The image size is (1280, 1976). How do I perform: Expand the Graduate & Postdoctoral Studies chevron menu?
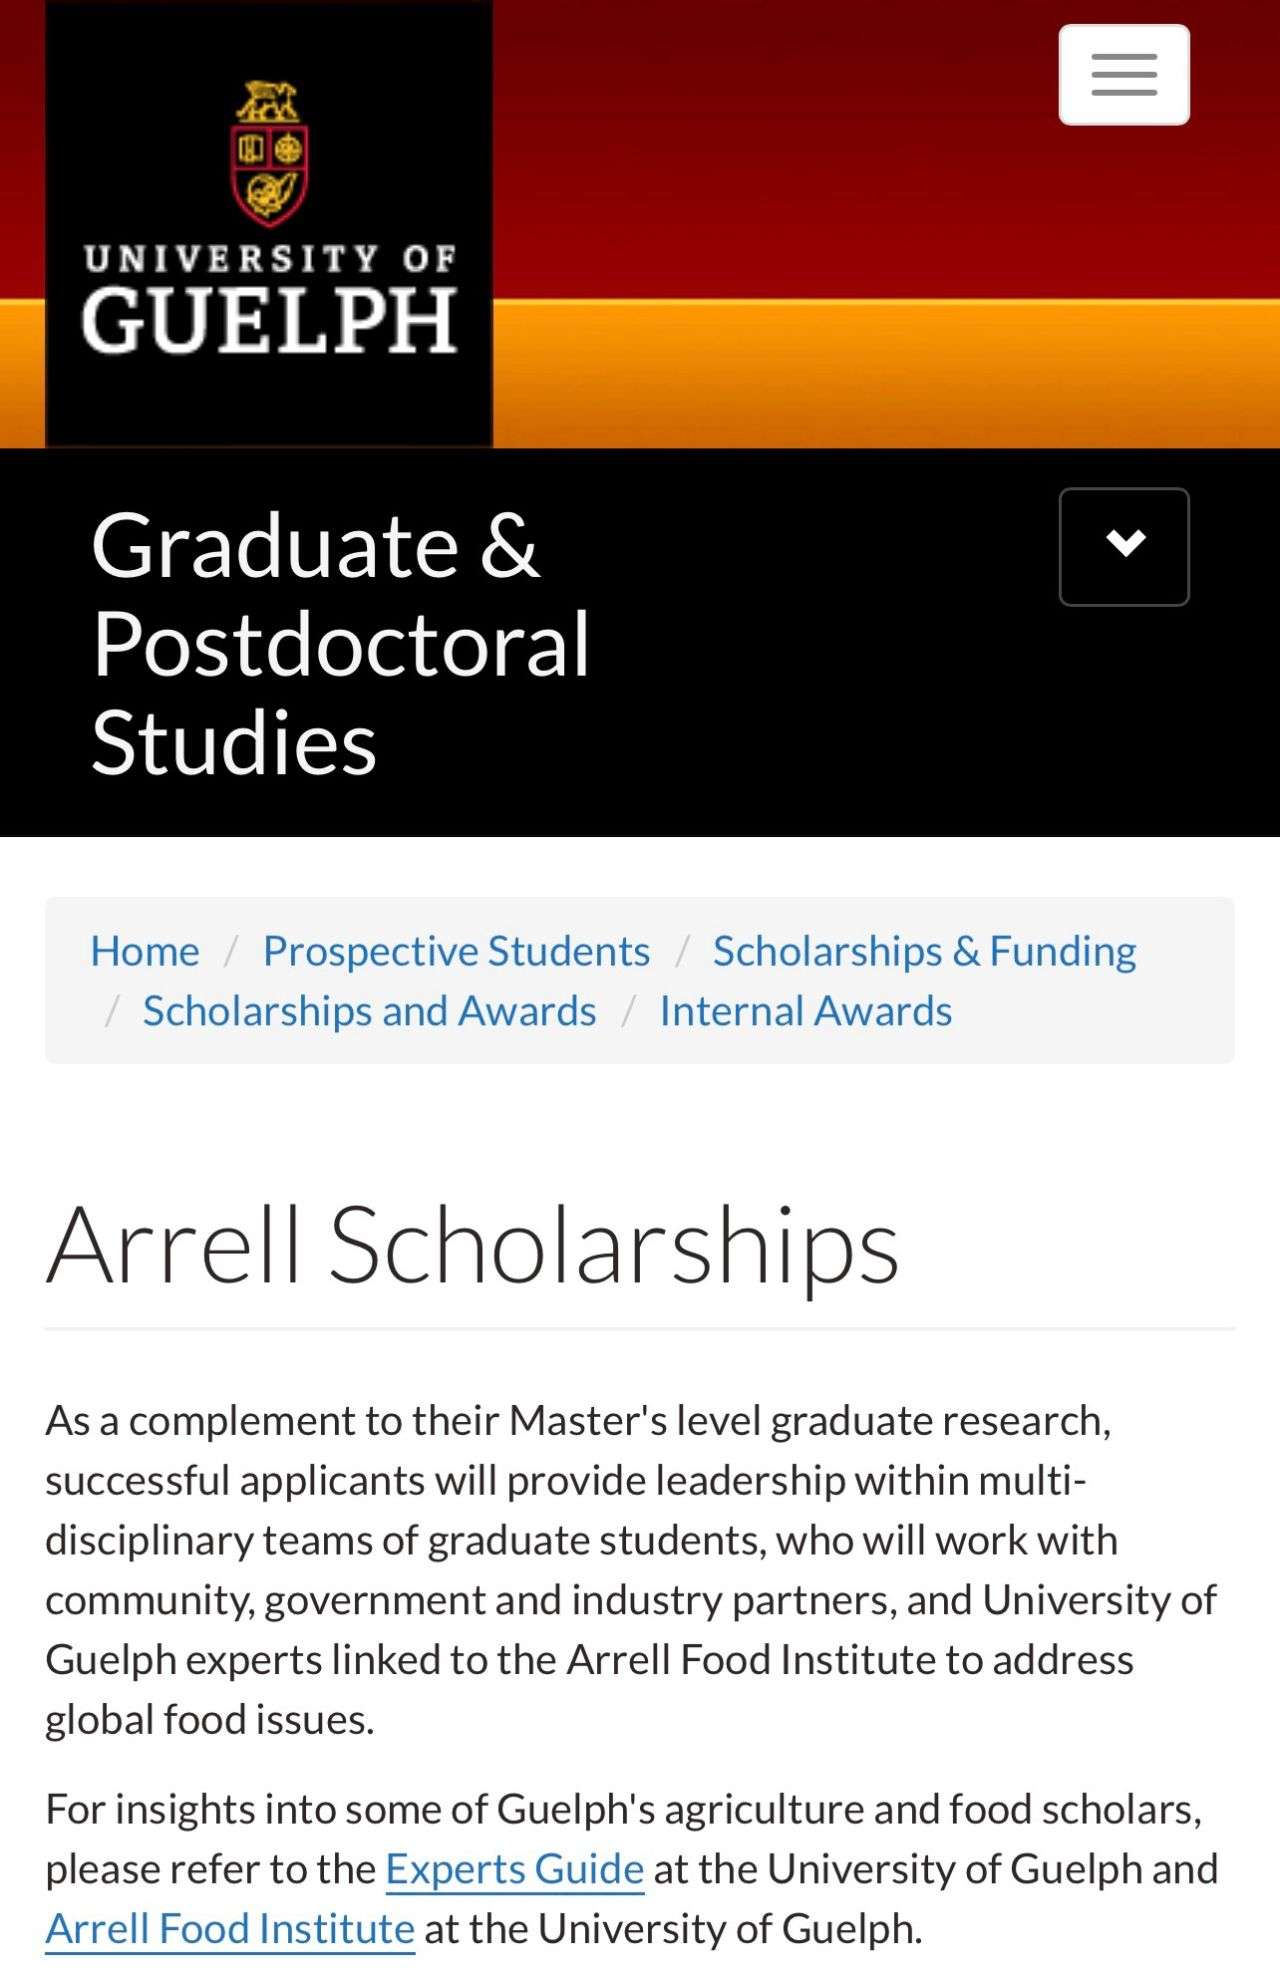pyautogui.click(x=1124, y=546)
